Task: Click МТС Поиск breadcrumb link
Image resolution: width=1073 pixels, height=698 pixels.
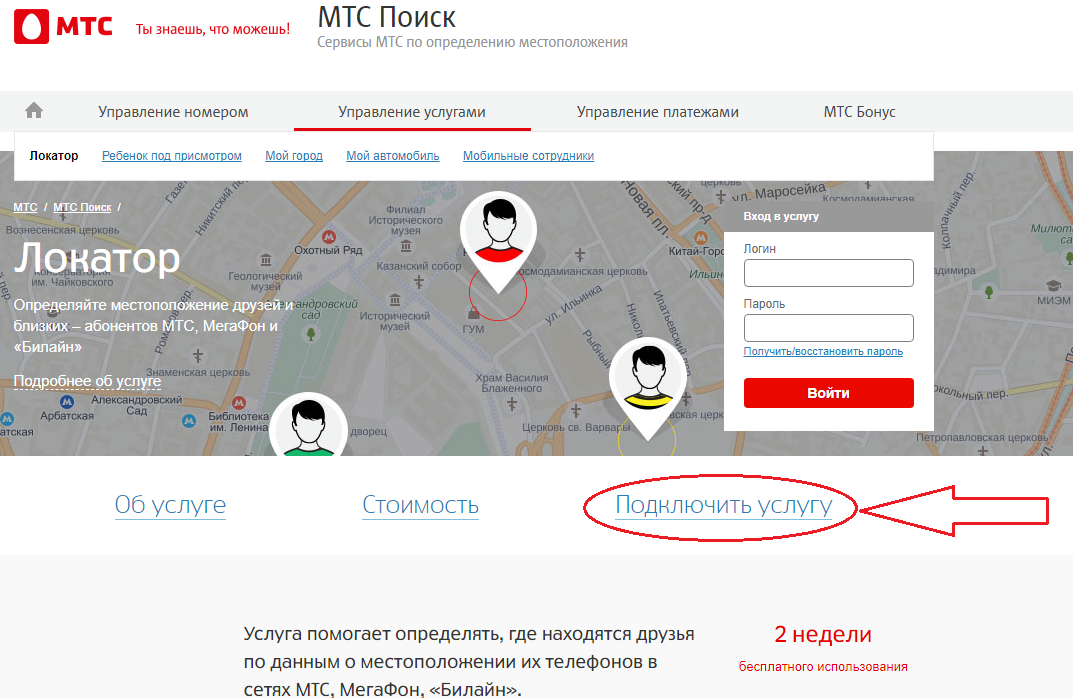Action: click(82, 207)
